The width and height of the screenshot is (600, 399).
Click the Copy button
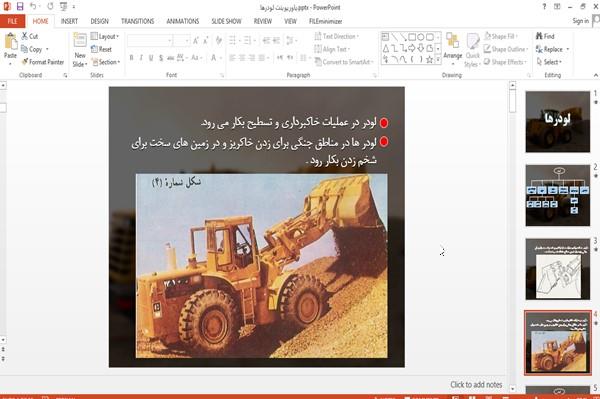tap(32, 49)
